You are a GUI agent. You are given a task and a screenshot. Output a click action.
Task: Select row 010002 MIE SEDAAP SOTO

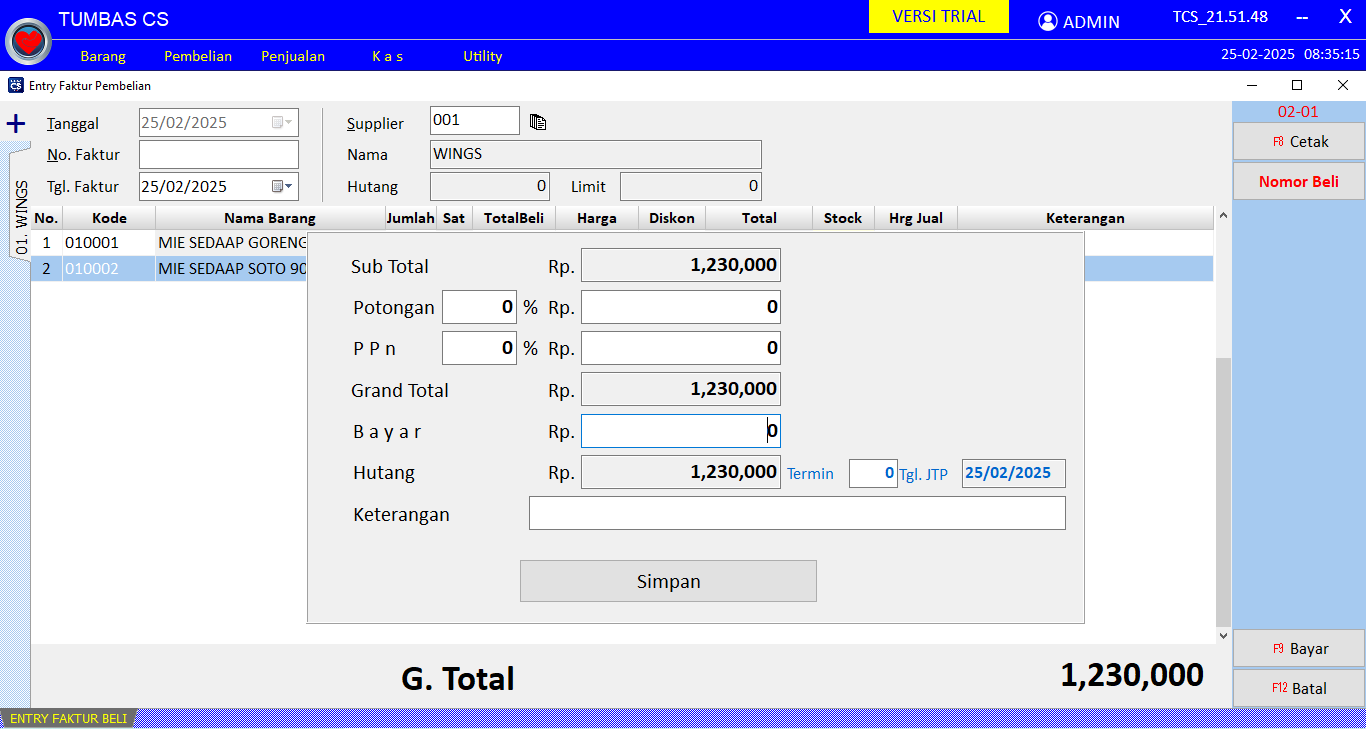click(170, 268)
